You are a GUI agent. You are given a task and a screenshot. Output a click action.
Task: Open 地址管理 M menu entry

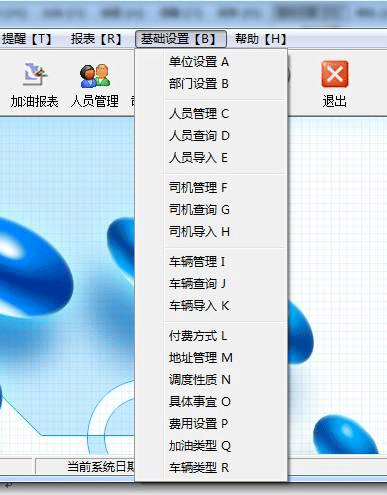211,358
